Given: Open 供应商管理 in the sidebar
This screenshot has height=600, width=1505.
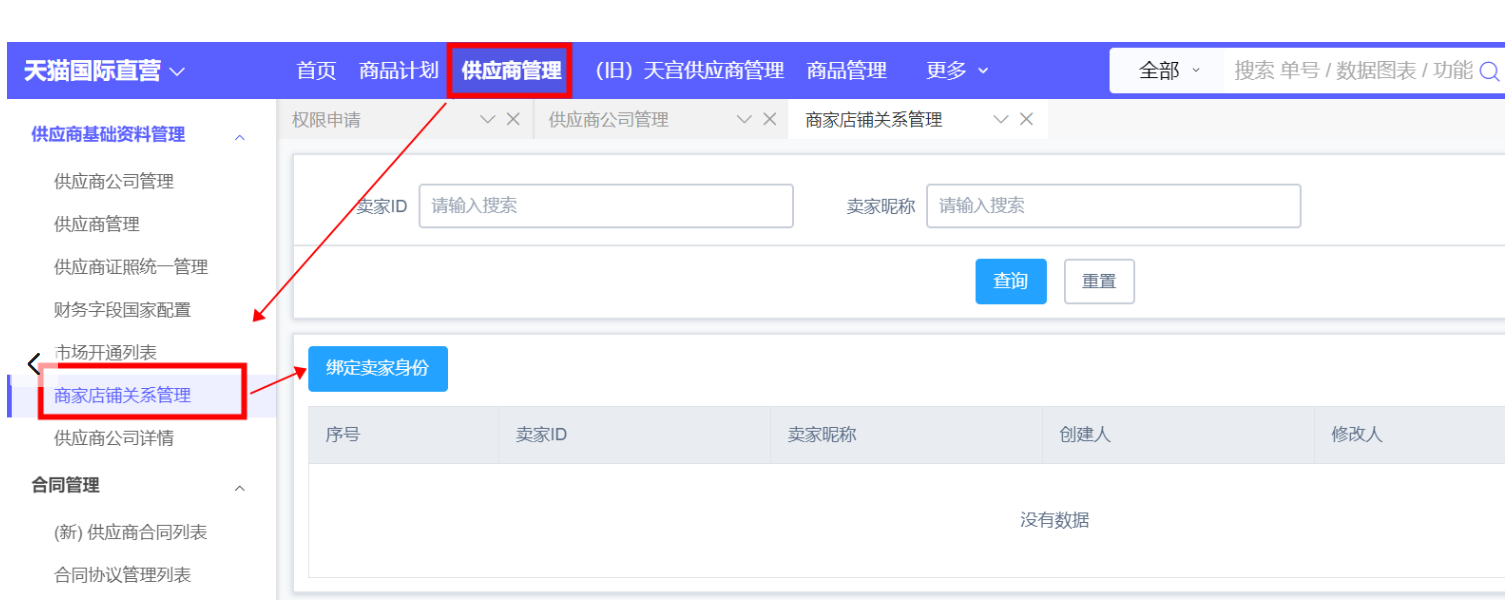Looking at the screenshot, I should (x=97, y=224).
